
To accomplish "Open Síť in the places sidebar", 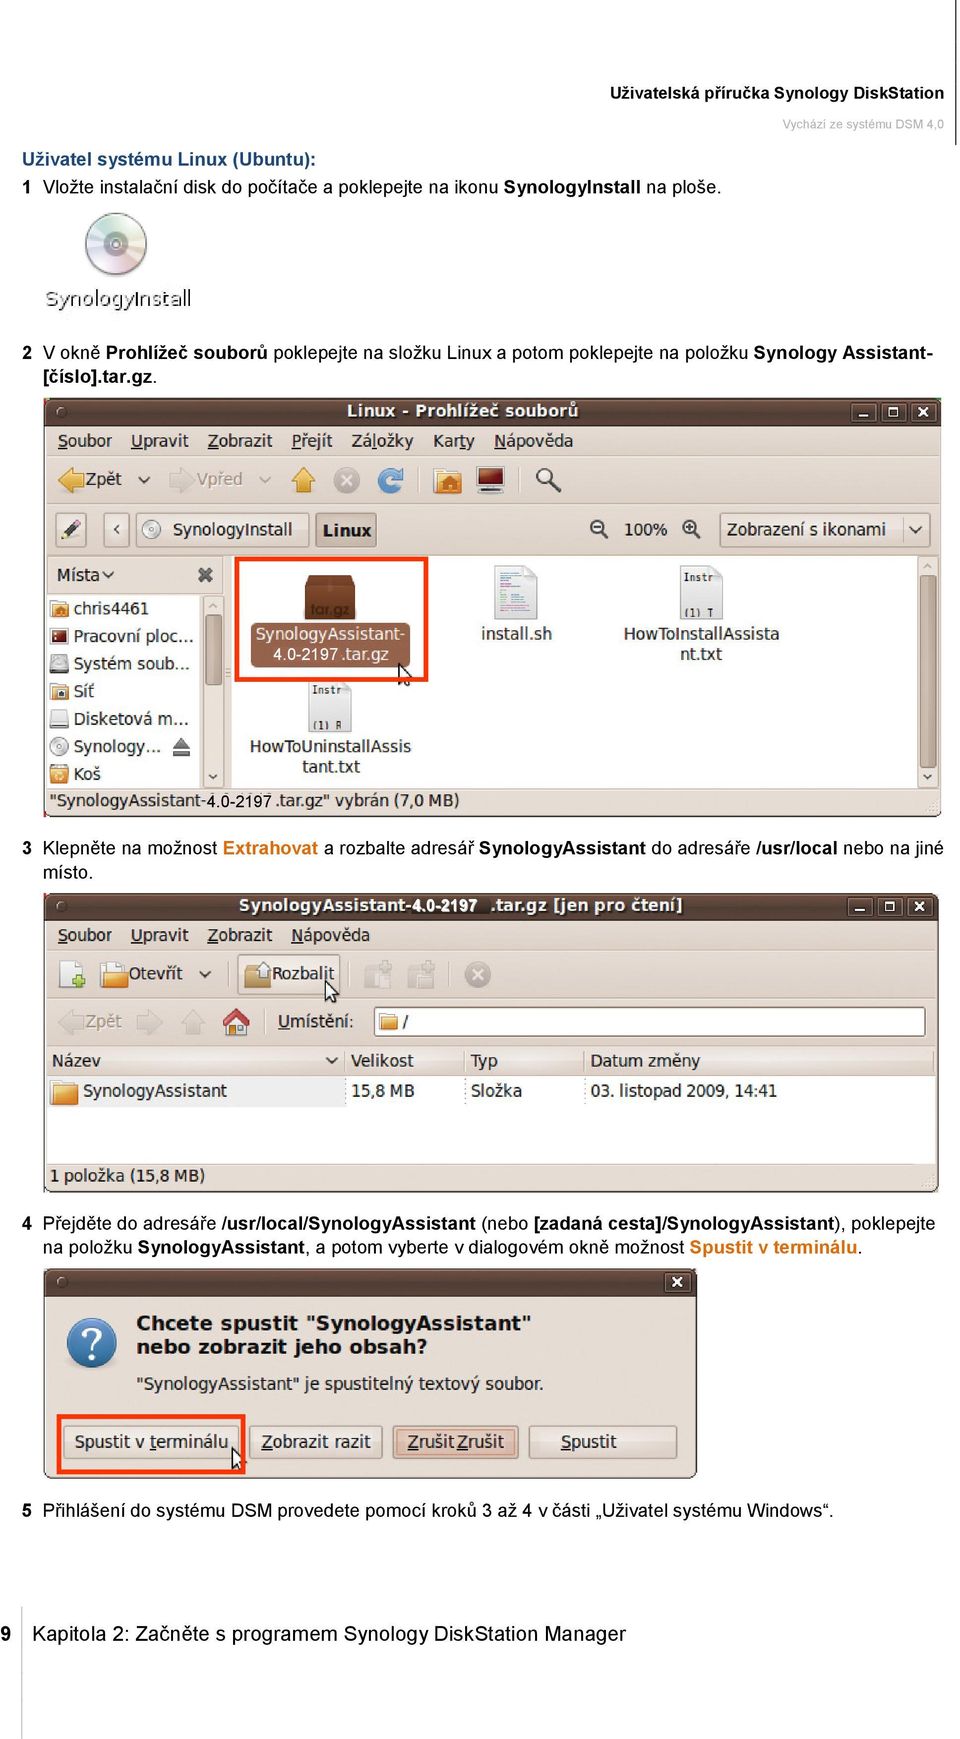I will [72, 691].
